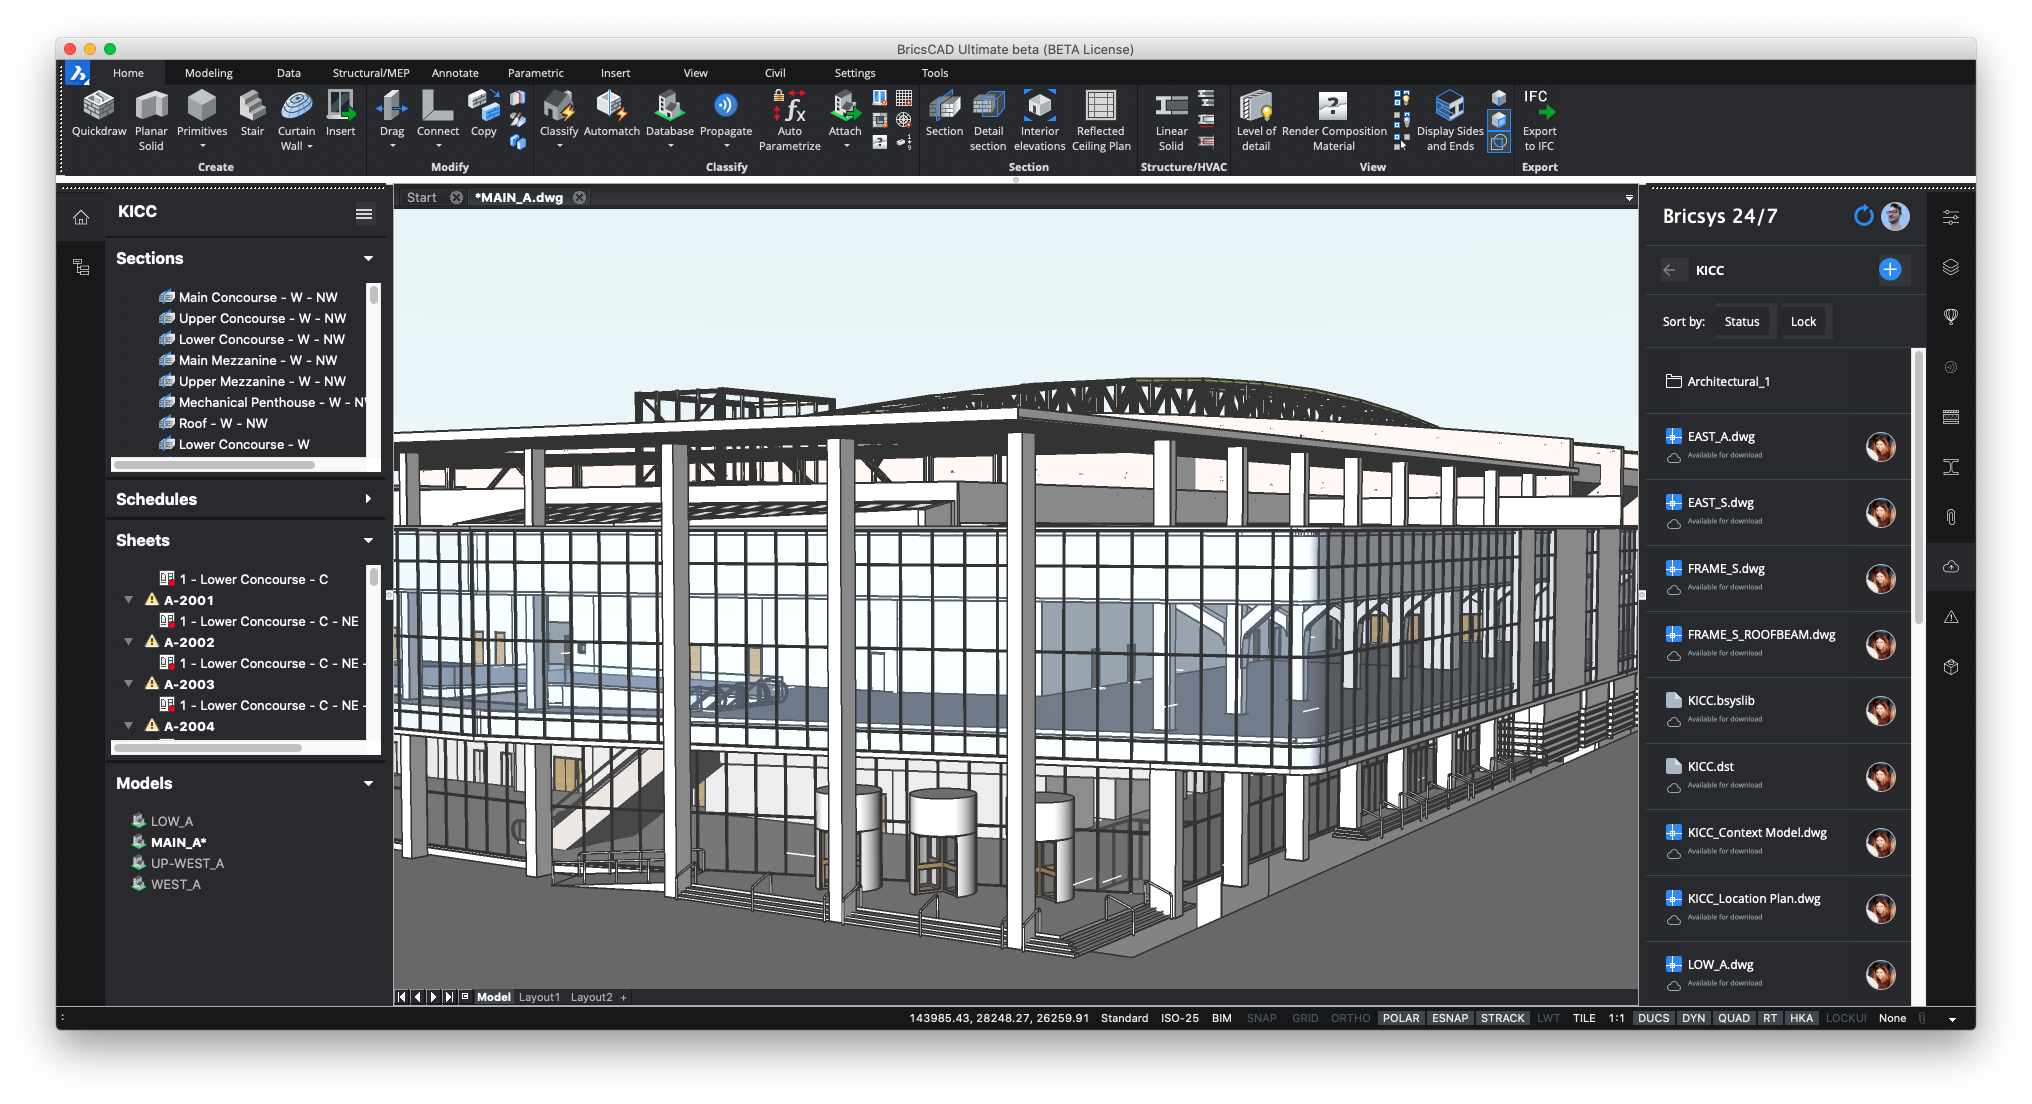The height and width of the screenshot is (1104, 2032).
Task: Toggle ESNAP in status bar
Action: [1450, 1018]
